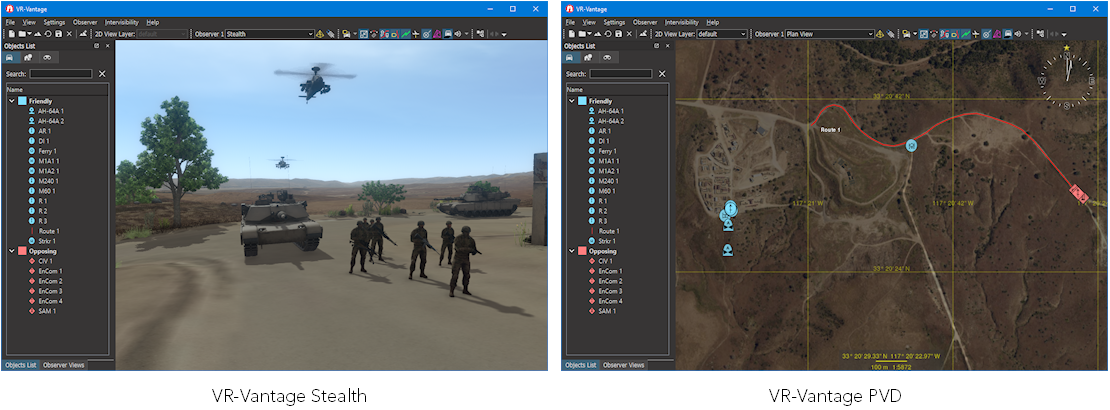Close the Objects List panel in the PVD window
Viewport: 1110px width, 410px height.
[667, 46]
